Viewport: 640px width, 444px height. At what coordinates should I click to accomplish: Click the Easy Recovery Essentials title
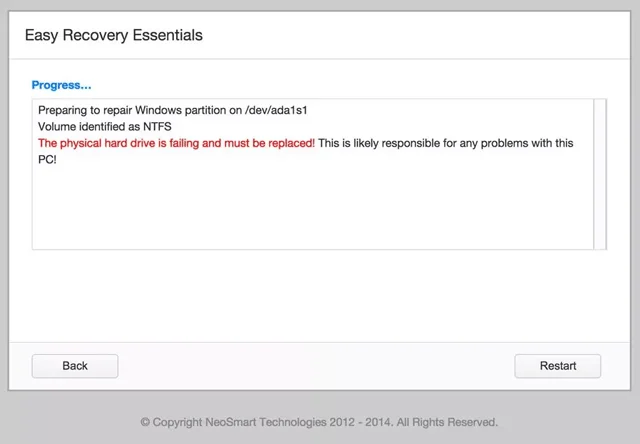click(x=114, y=35)
